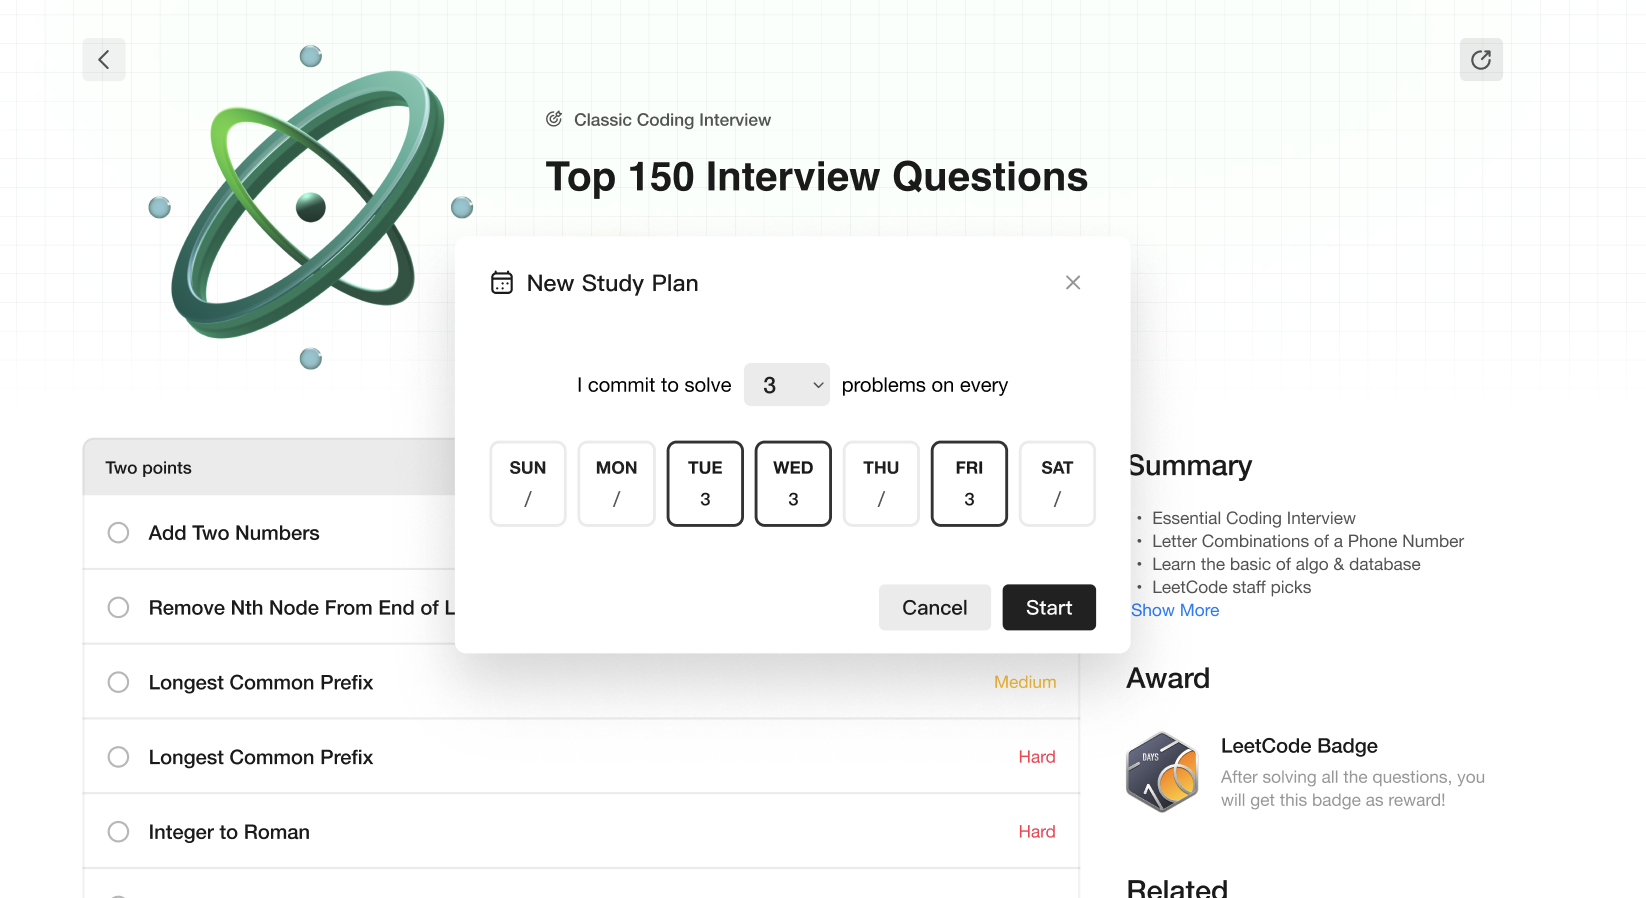Screen dimensions: 1646x898
Task: Click Cancel in the study plan dialog
Action: [x=934, y=608]
